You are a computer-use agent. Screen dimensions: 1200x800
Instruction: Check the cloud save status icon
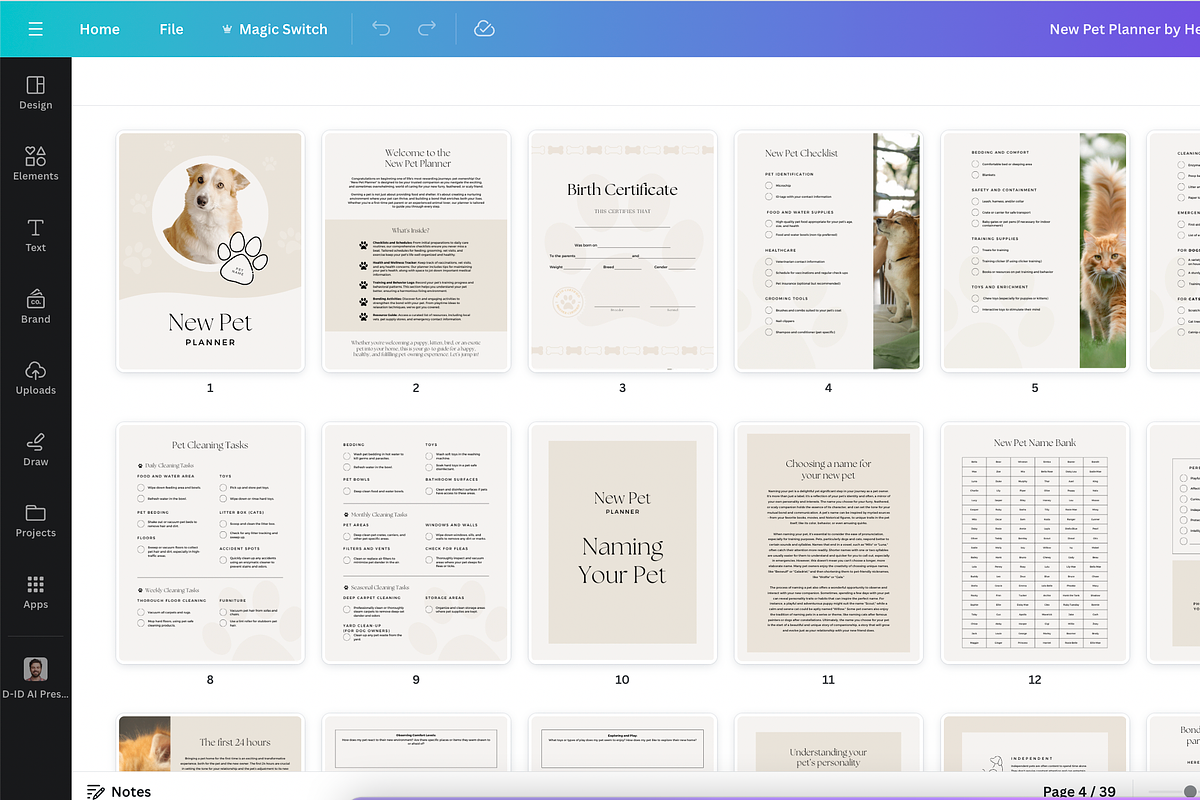point(484,29)
